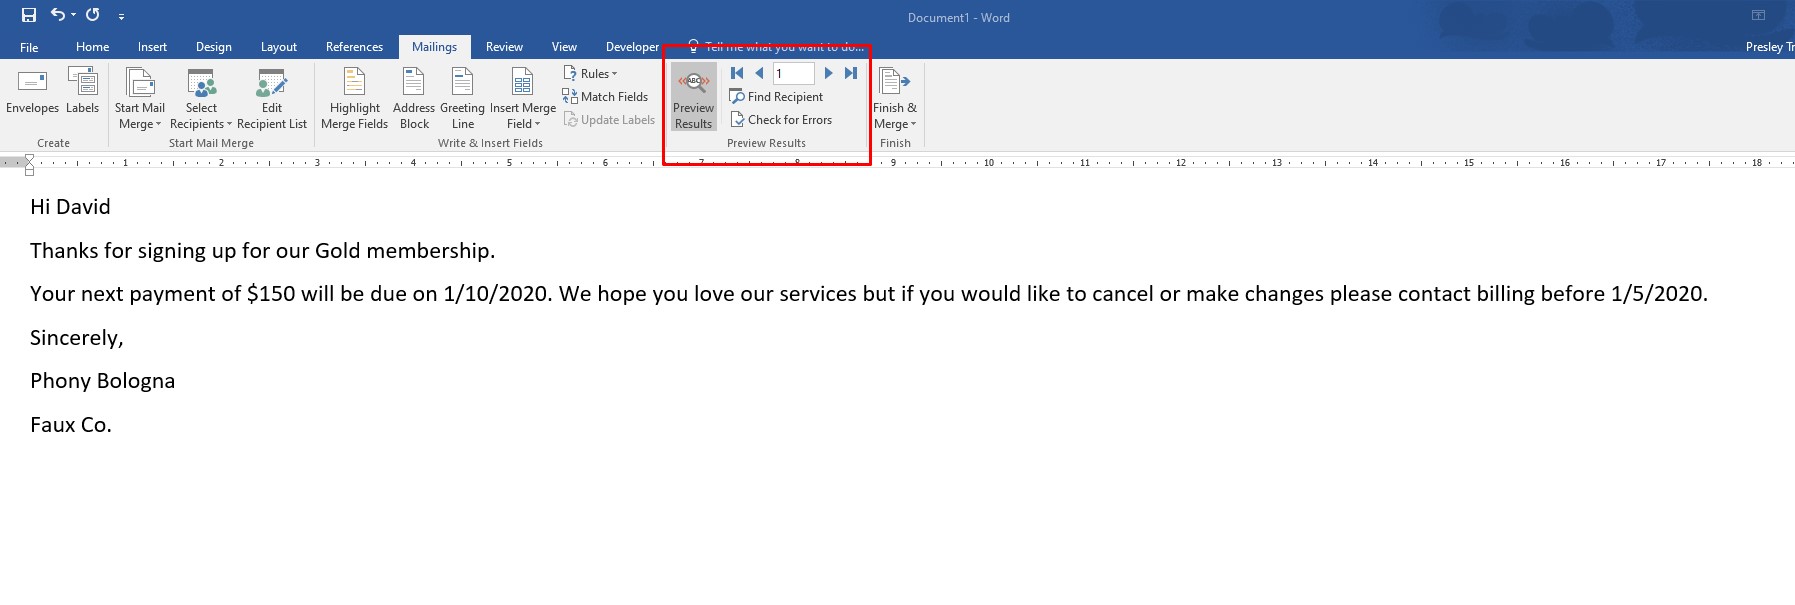Open the View tab
Screen dimensions: 1795x605
(x=564, y=47)
